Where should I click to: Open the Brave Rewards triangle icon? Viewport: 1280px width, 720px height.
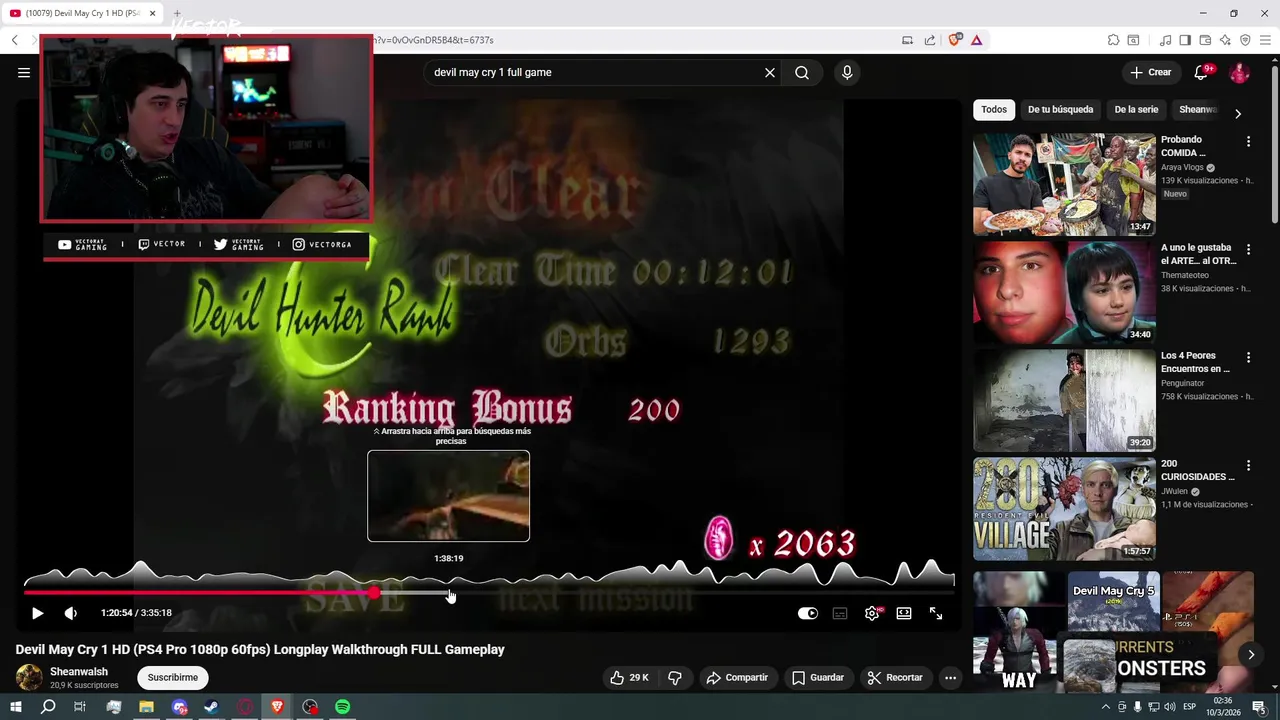(x=976, y=40)
